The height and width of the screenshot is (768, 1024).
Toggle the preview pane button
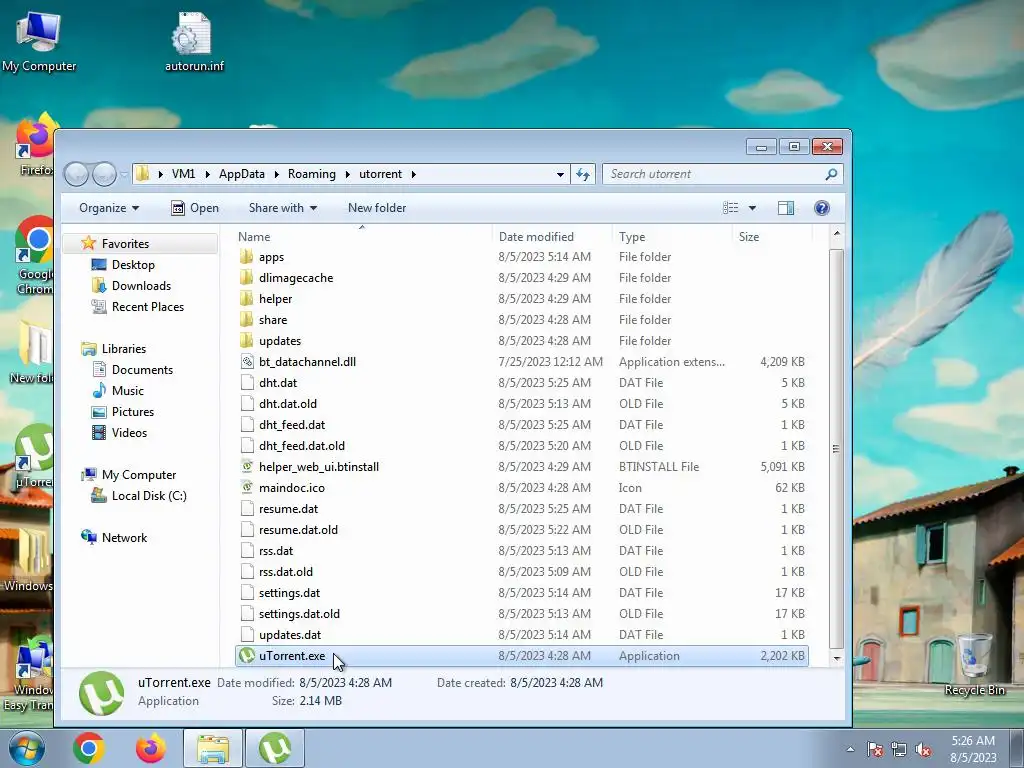pos(786,208)
